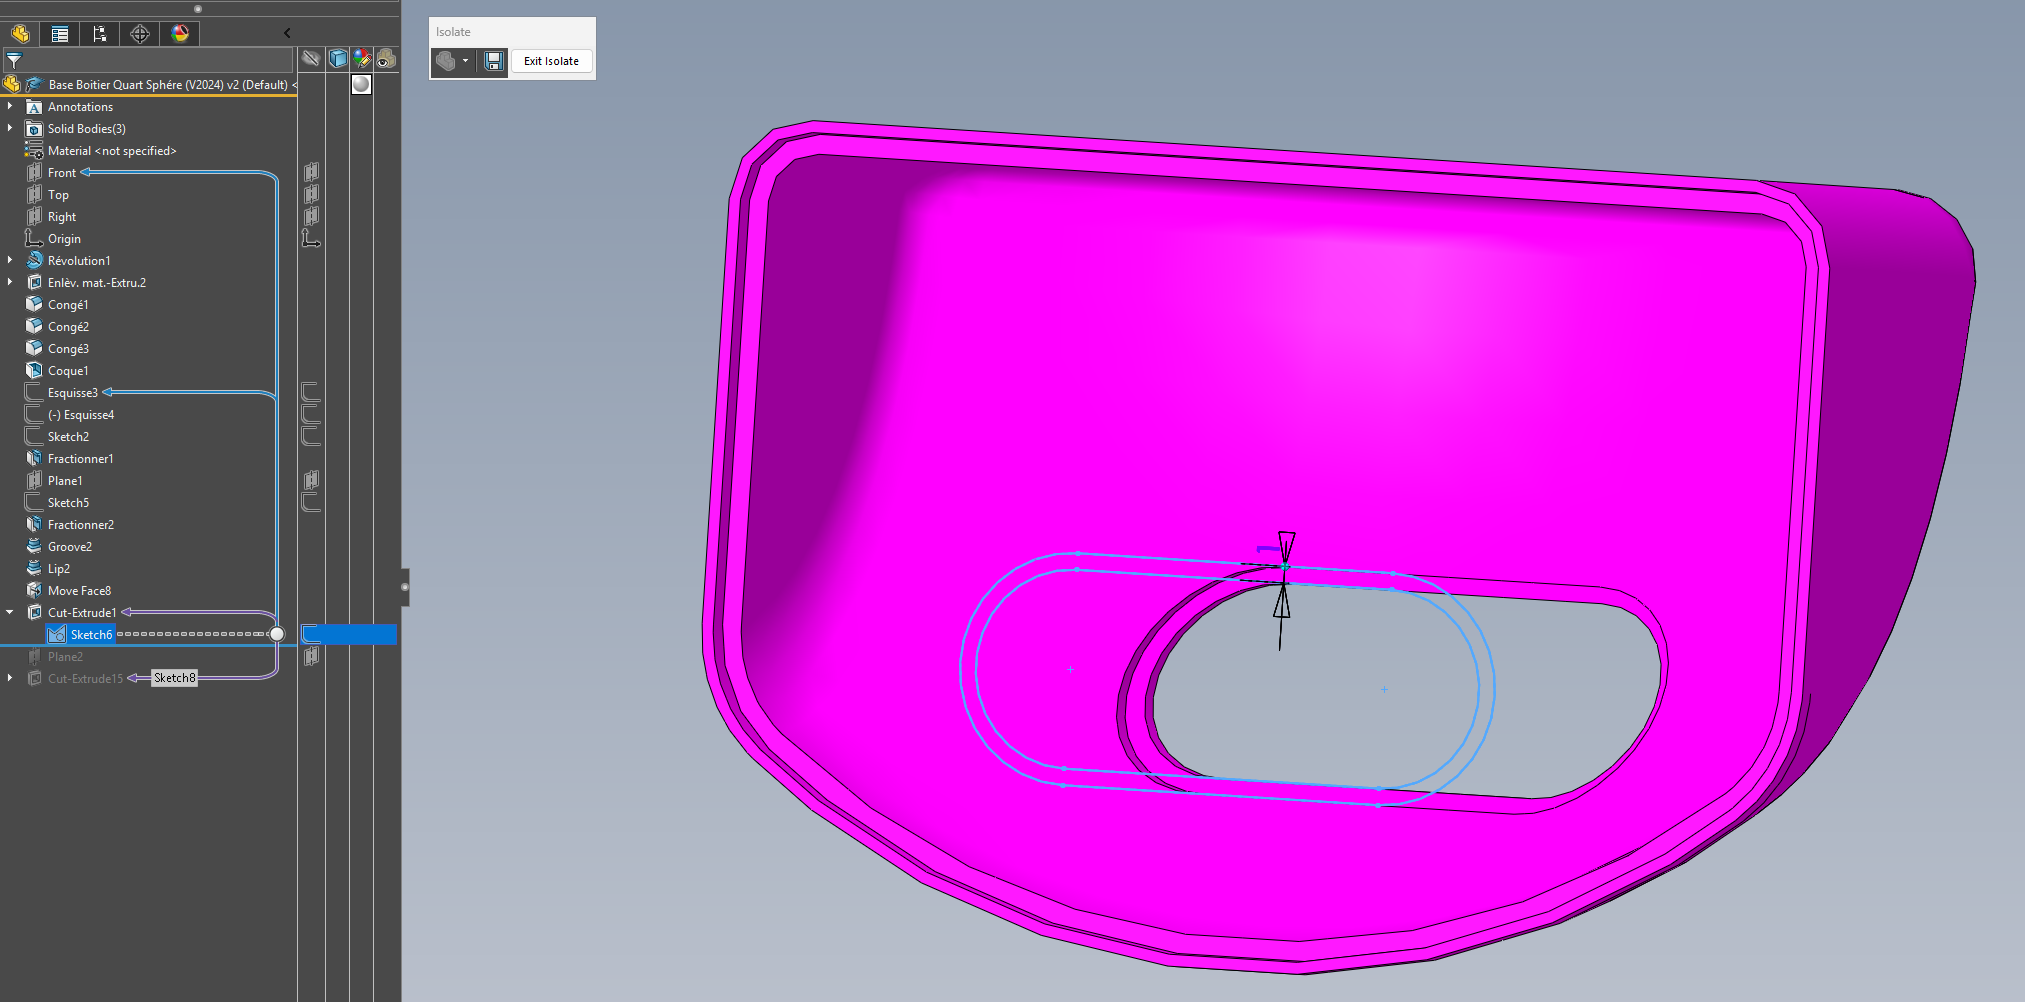Click the tree filter funnel icon
The height and width of the screenshot is (1002, 2025).
coord(14,60)
